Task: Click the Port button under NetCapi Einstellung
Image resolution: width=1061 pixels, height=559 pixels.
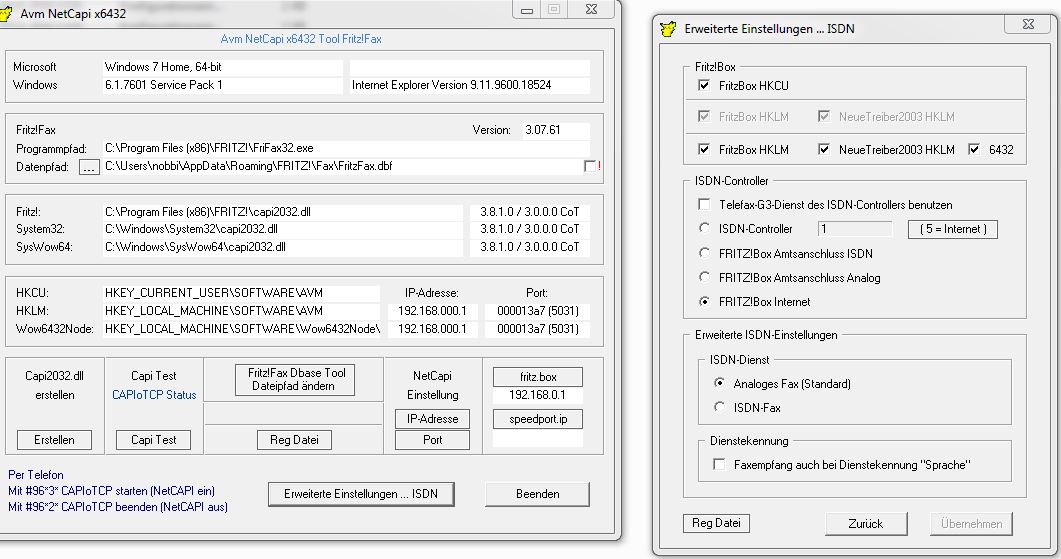Action: click(x=432, y=440)
